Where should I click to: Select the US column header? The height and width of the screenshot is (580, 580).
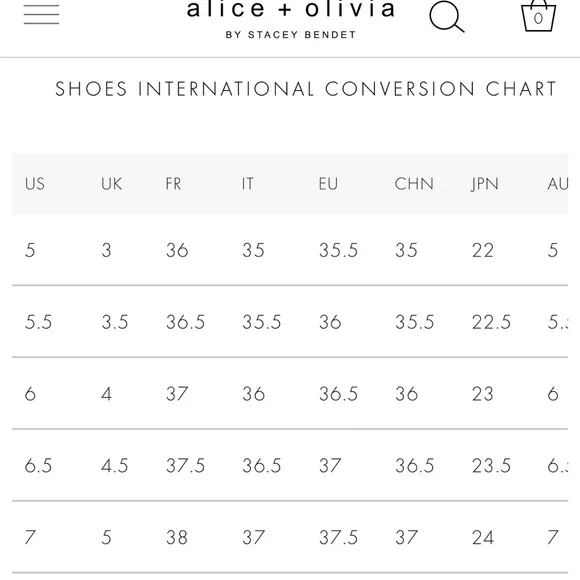[35, 184]
